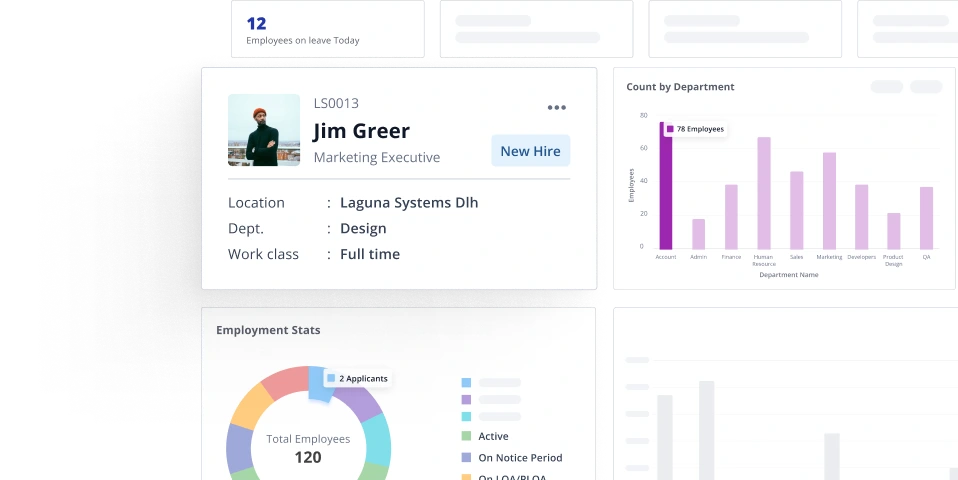Click Total Employees 120 in donut center
Screen dimensions: 958x480
(x=308, y=448)
